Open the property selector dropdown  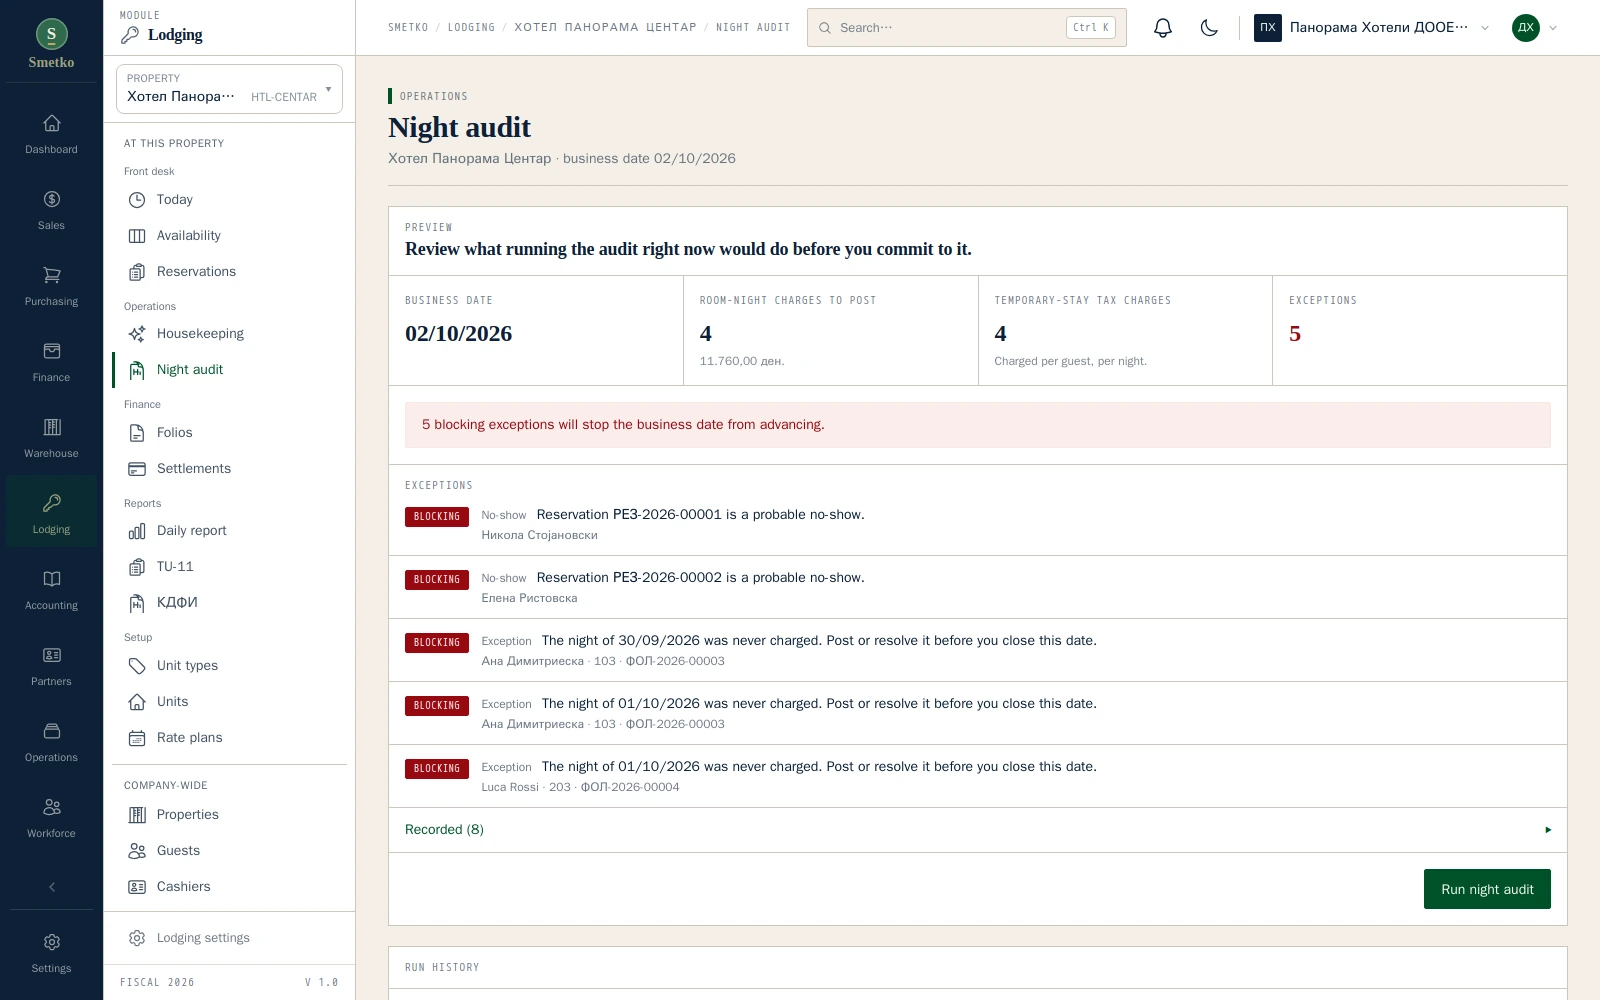[229, 89]
